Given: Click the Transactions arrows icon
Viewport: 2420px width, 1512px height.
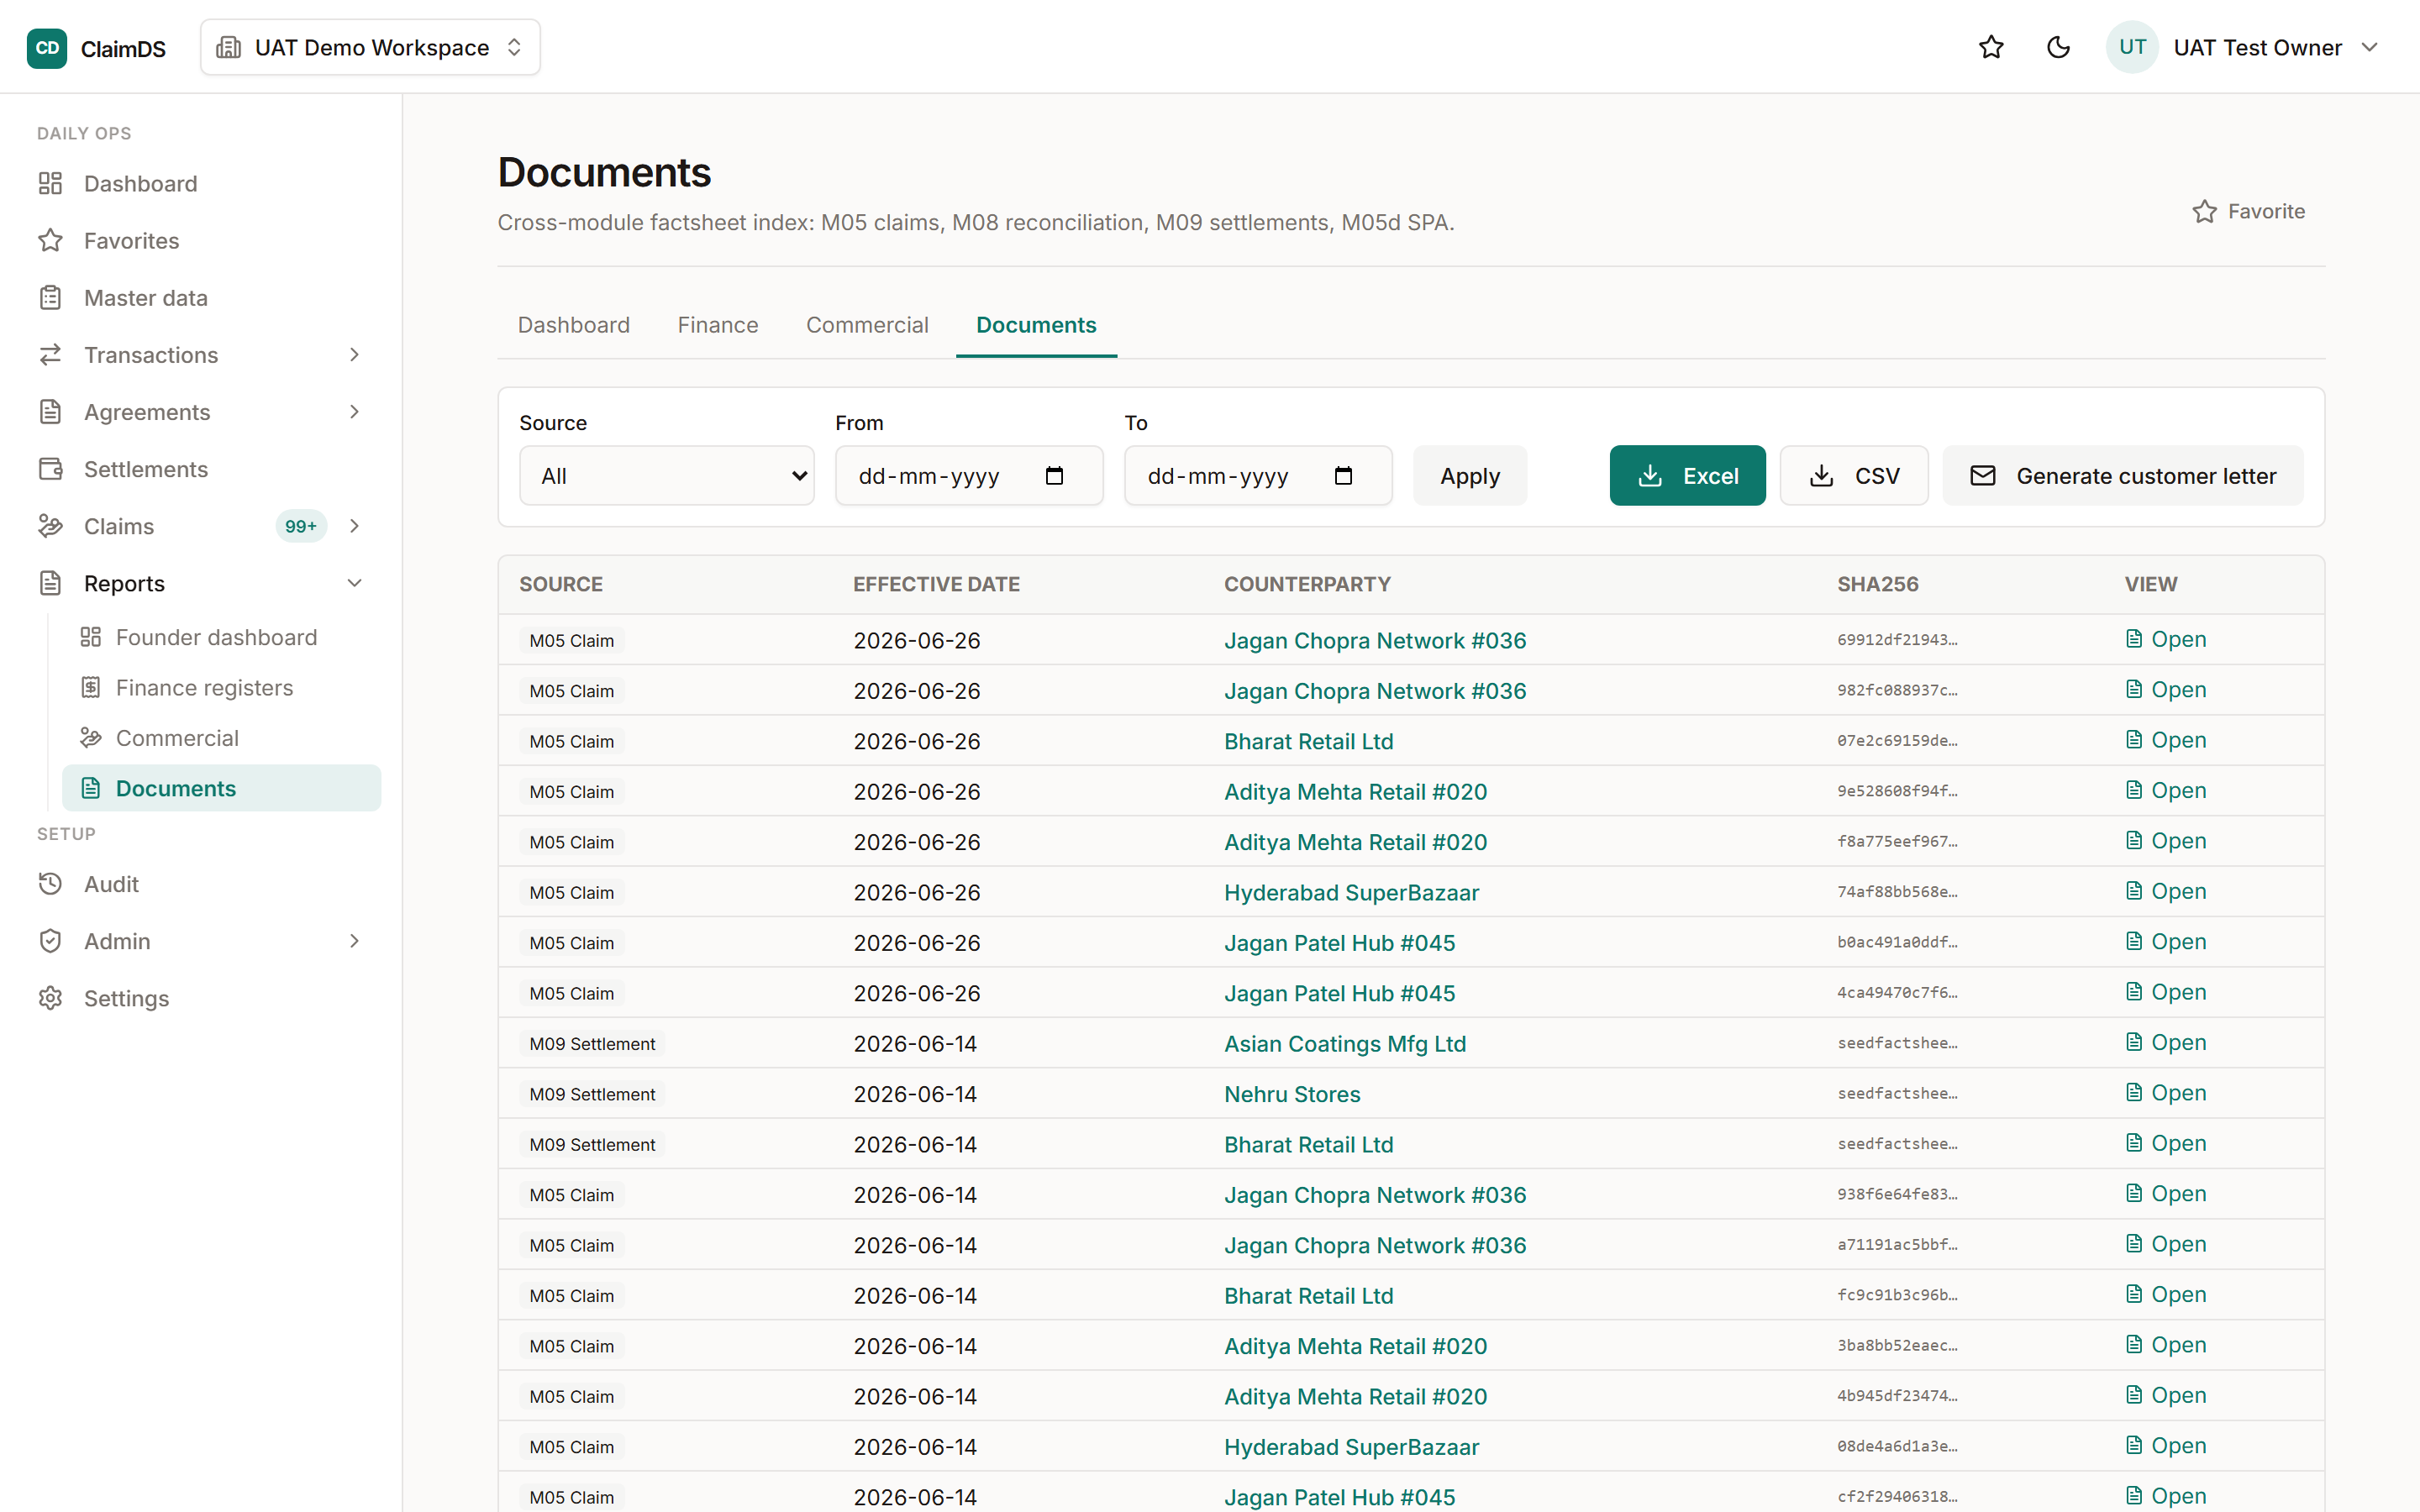Looking at the screenshot, I should (x=50, y=354).
